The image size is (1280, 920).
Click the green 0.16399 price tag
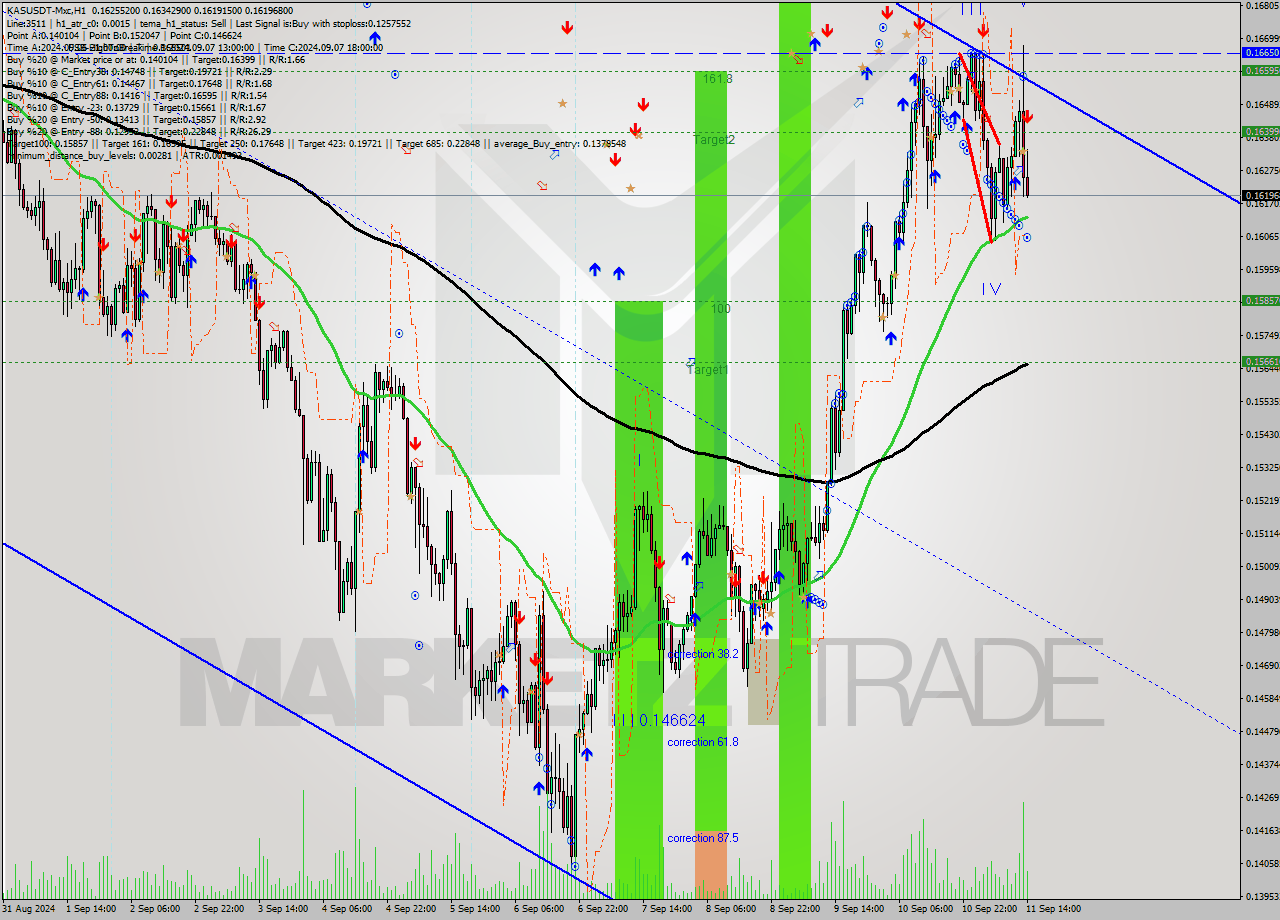pyautogui.click(x=1260, y=131)
